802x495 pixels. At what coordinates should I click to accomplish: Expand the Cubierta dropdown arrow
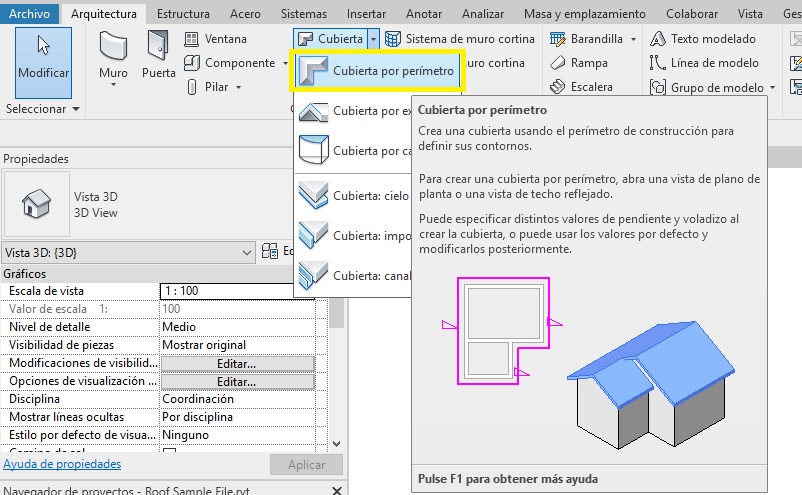(372, 39)
